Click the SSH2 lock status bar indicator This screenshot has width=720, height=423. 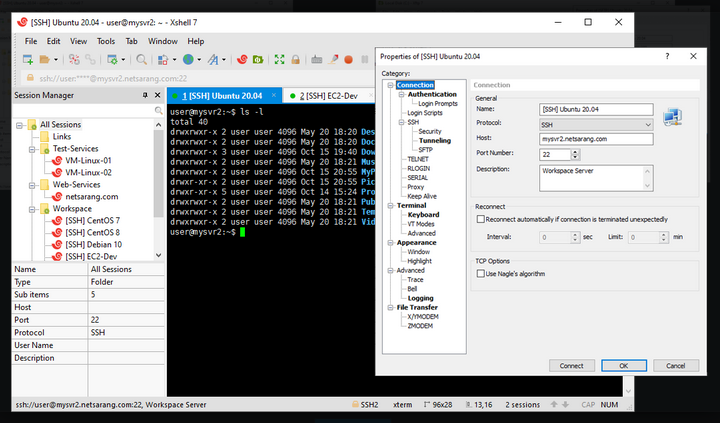click(x=365, y=405)
